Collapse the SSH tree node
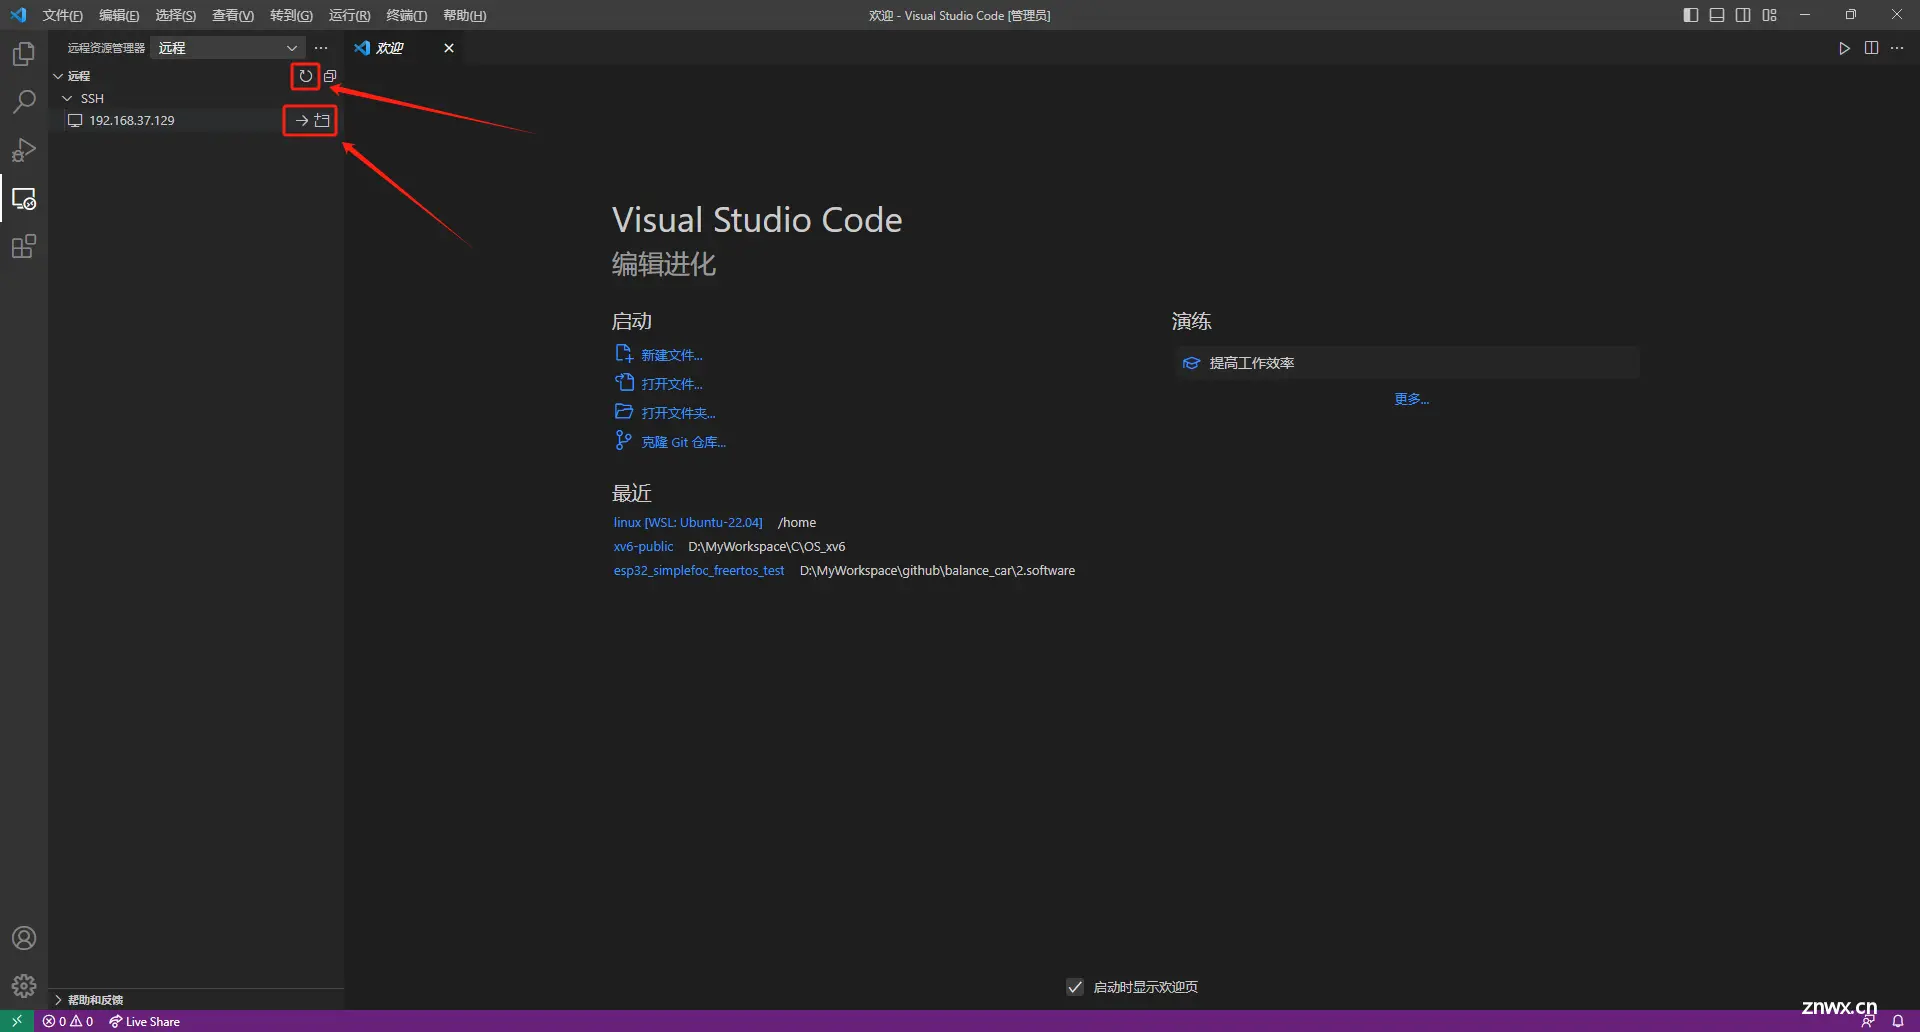The width and height of the screenshot is (1920, 1032). (67, 98)
